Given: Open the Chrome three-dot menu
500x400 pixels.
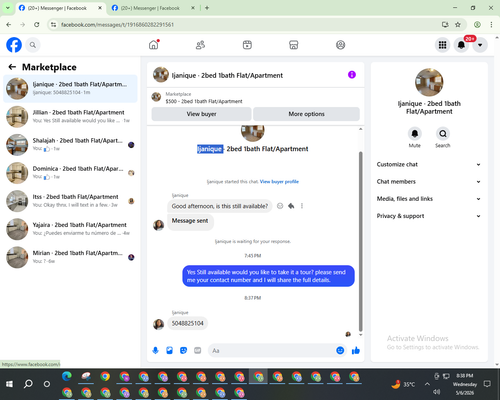Looking at the screenshot, I should pyautogui.click(x=491, y=25).
